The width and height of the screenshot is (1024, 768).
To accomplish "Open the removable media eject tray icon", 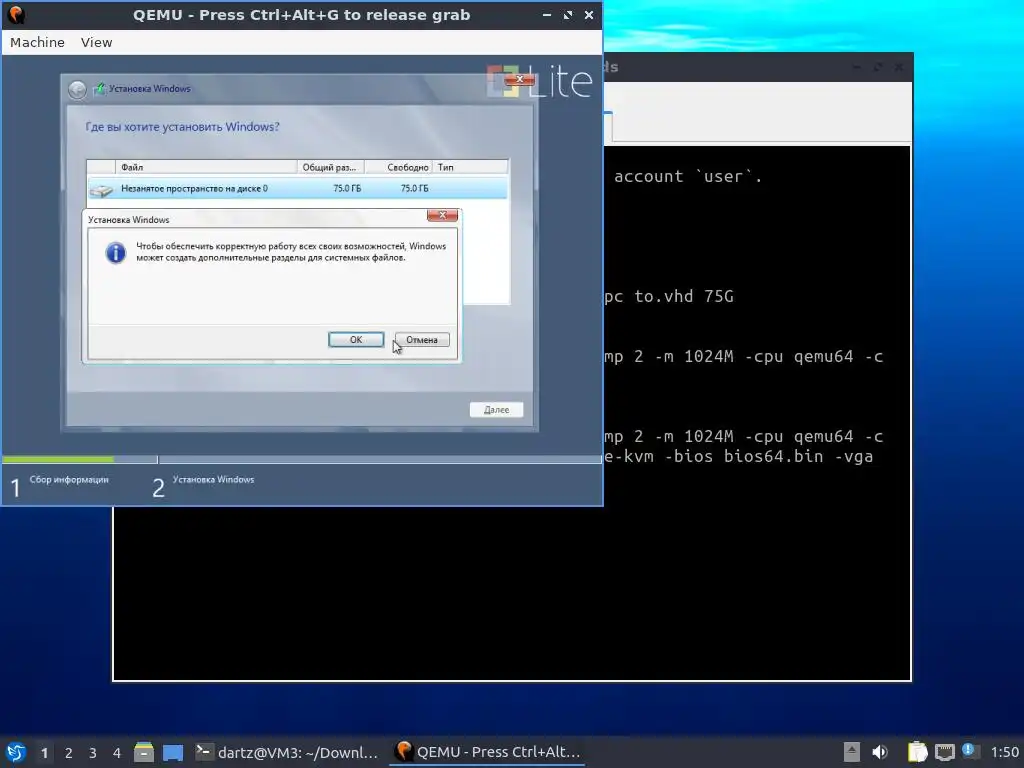I will pos(851,752).
